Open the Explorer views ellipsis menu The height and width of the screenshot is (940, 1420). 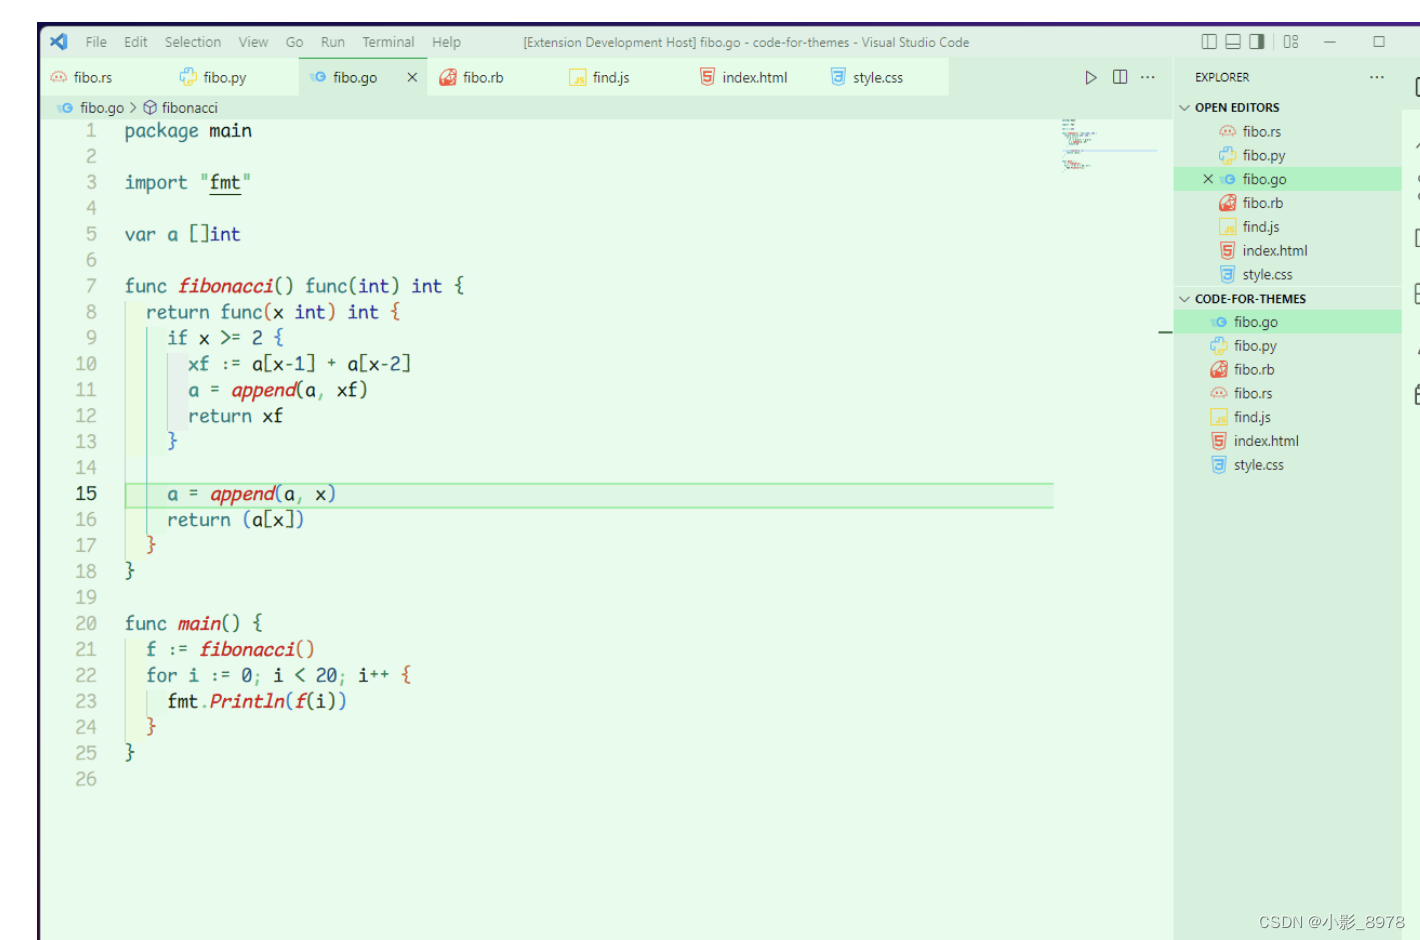pos(1377,76)
